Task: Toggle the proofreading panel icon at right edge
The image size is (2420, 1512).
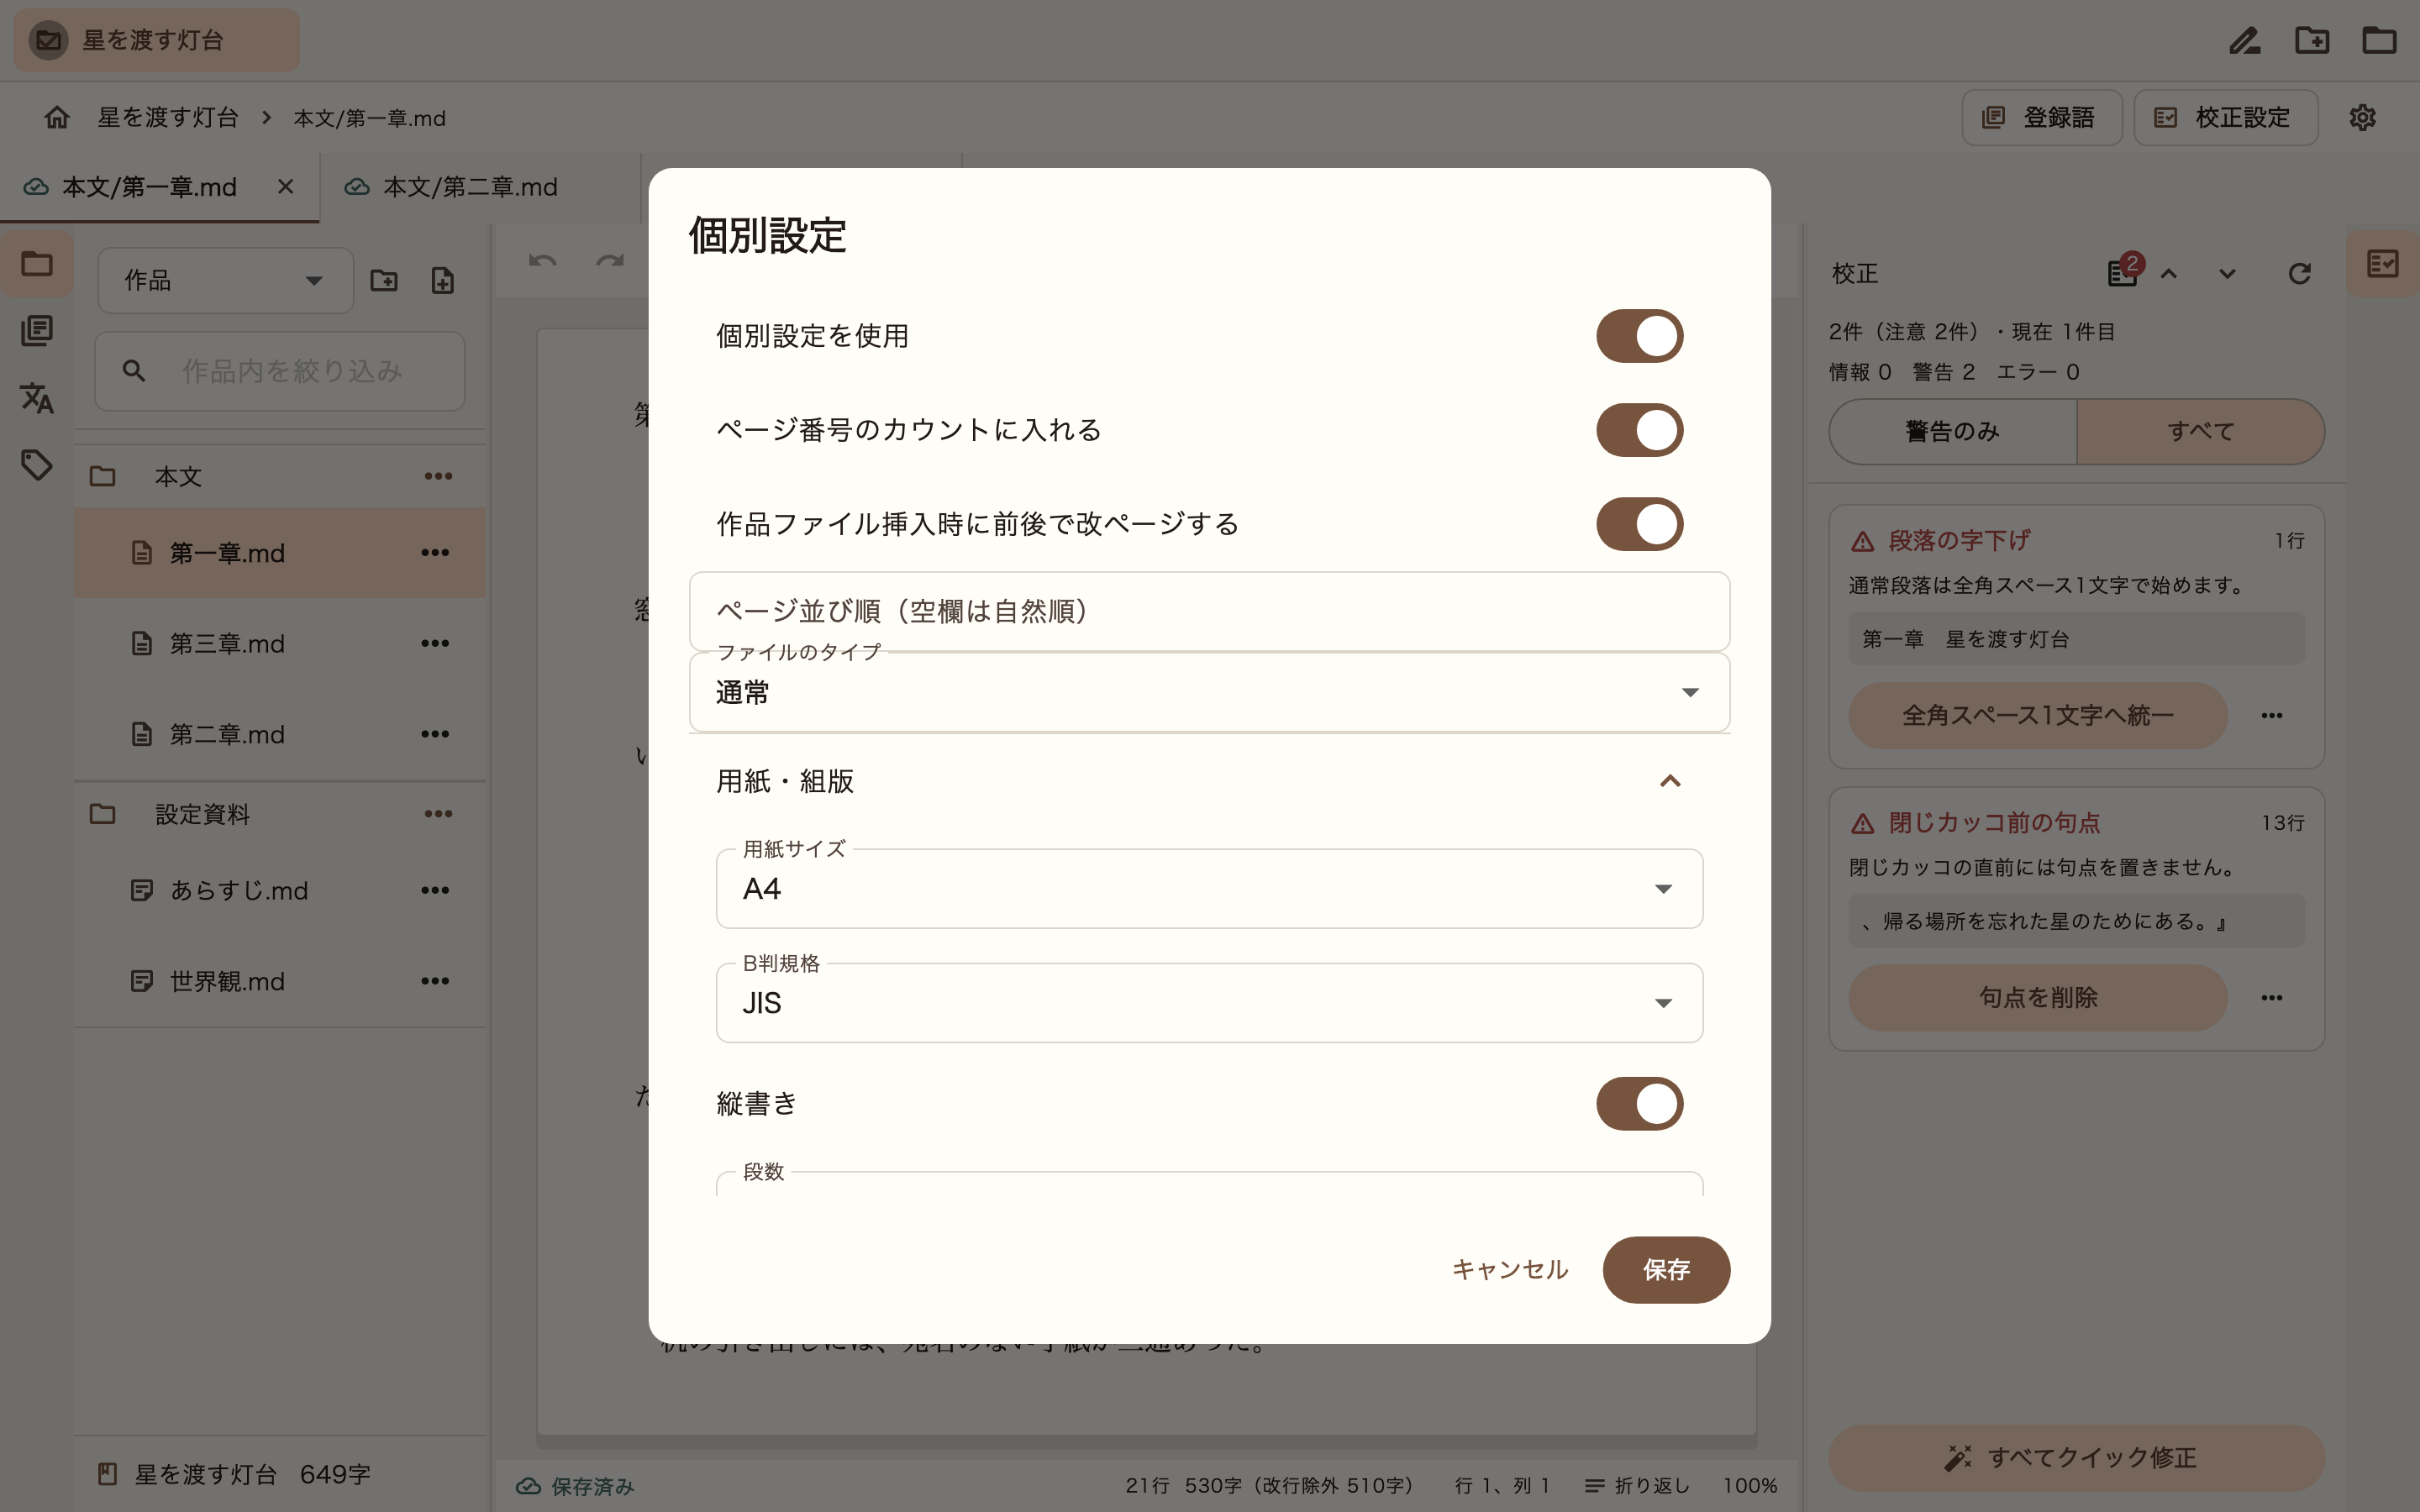Action: (x=2383, y=264)
